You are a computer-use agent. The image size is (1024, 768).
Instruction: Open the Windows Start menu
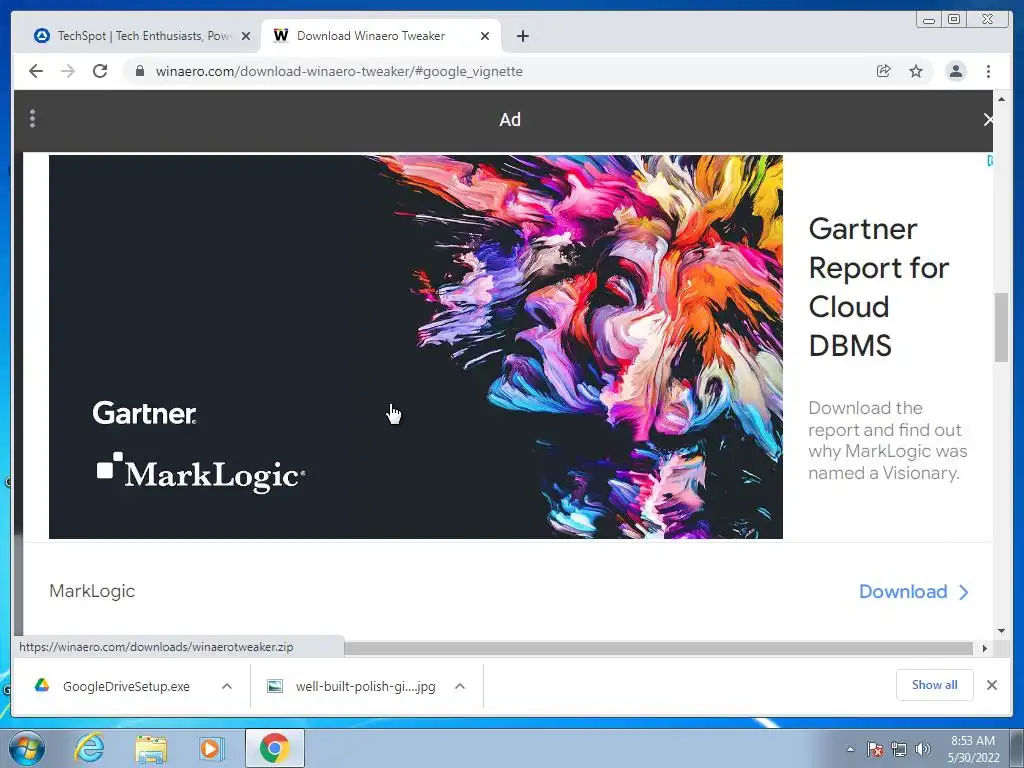coord(27,748)
